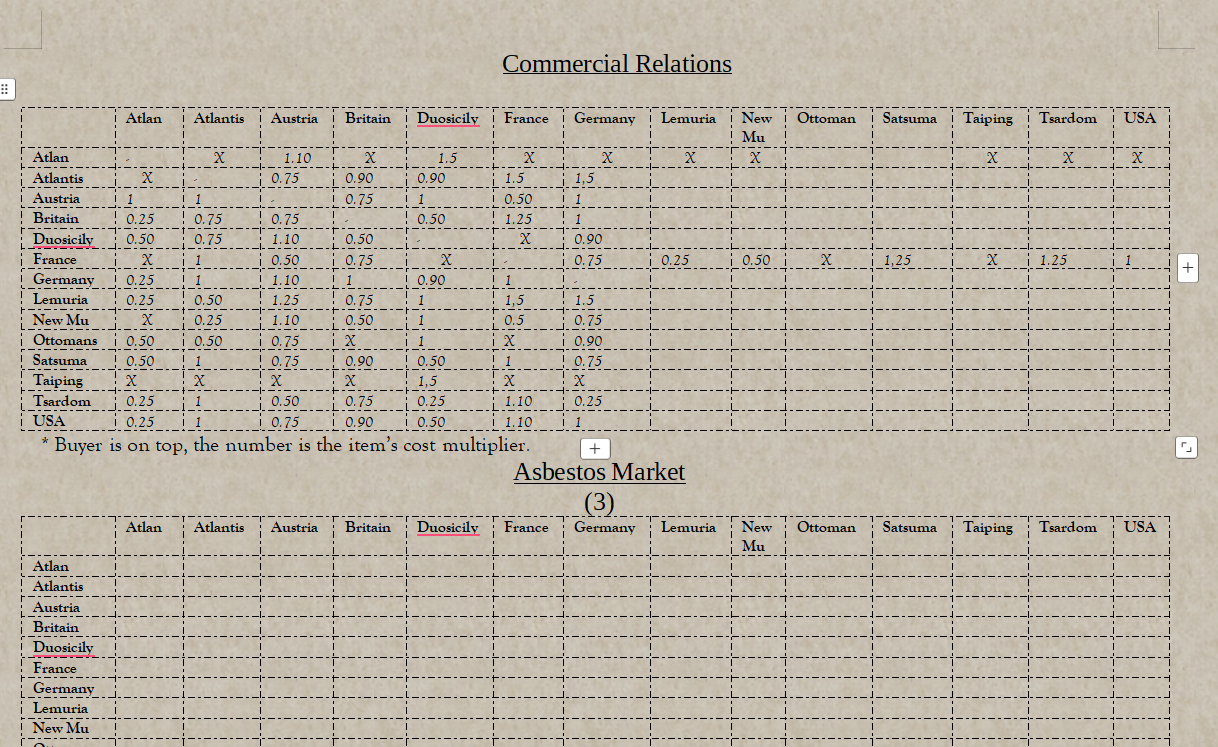Click 1.5 in the Atlan row, Duosicily column
1218x747 pixels.
(447, 158)
